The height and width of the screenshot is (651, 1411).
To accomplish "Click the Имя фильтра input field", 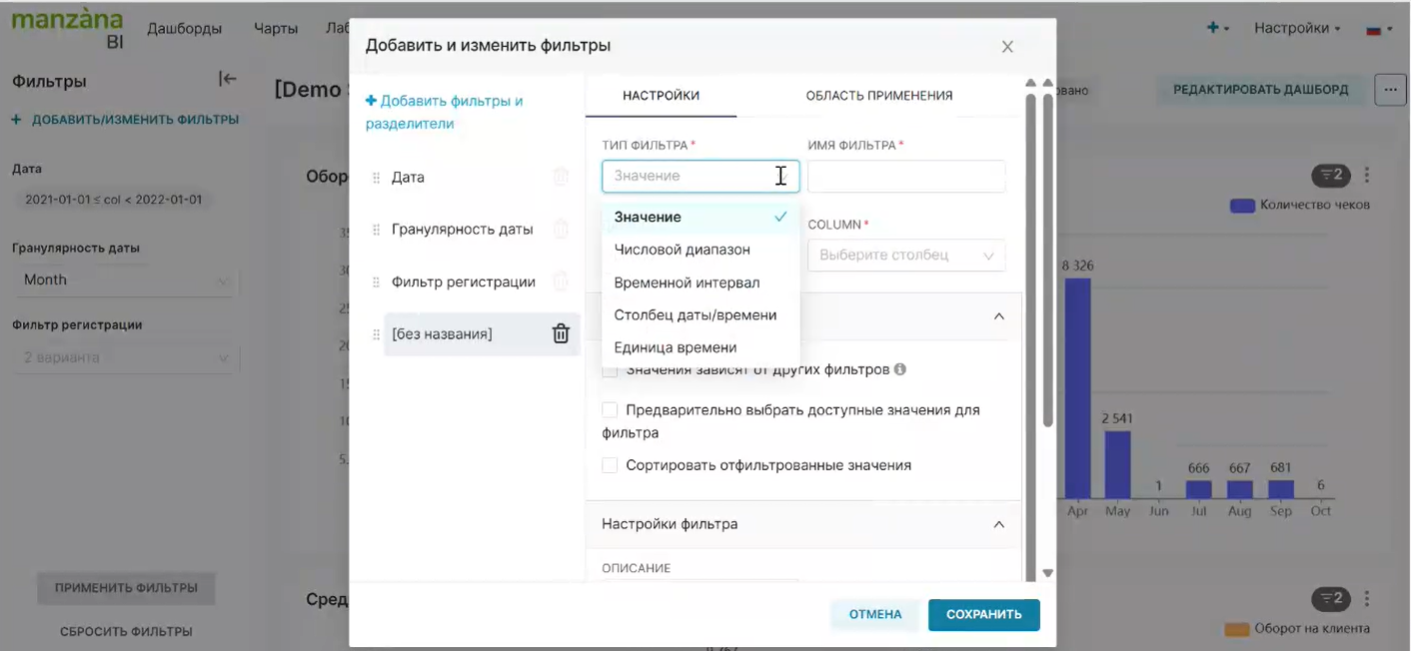I will coord(906,177).
